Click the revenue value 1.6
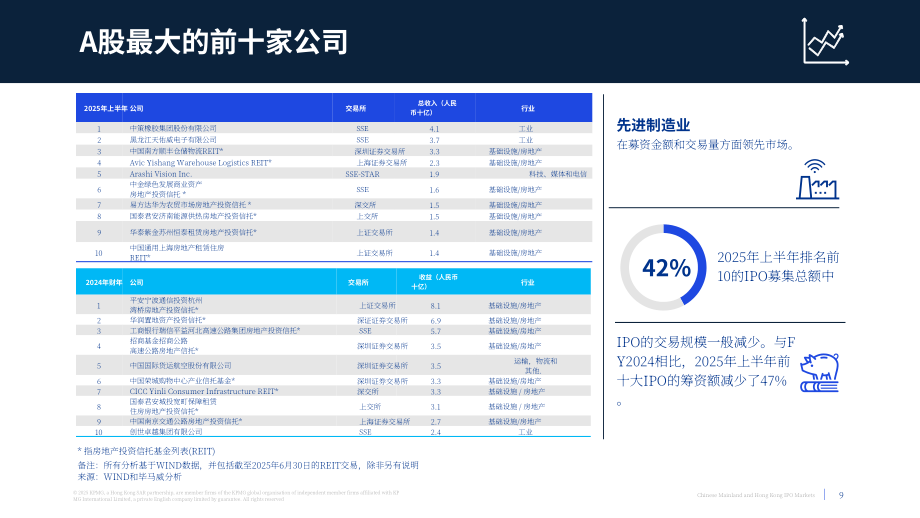The width and height of the screenshot is (920, 518). (434, 190)
